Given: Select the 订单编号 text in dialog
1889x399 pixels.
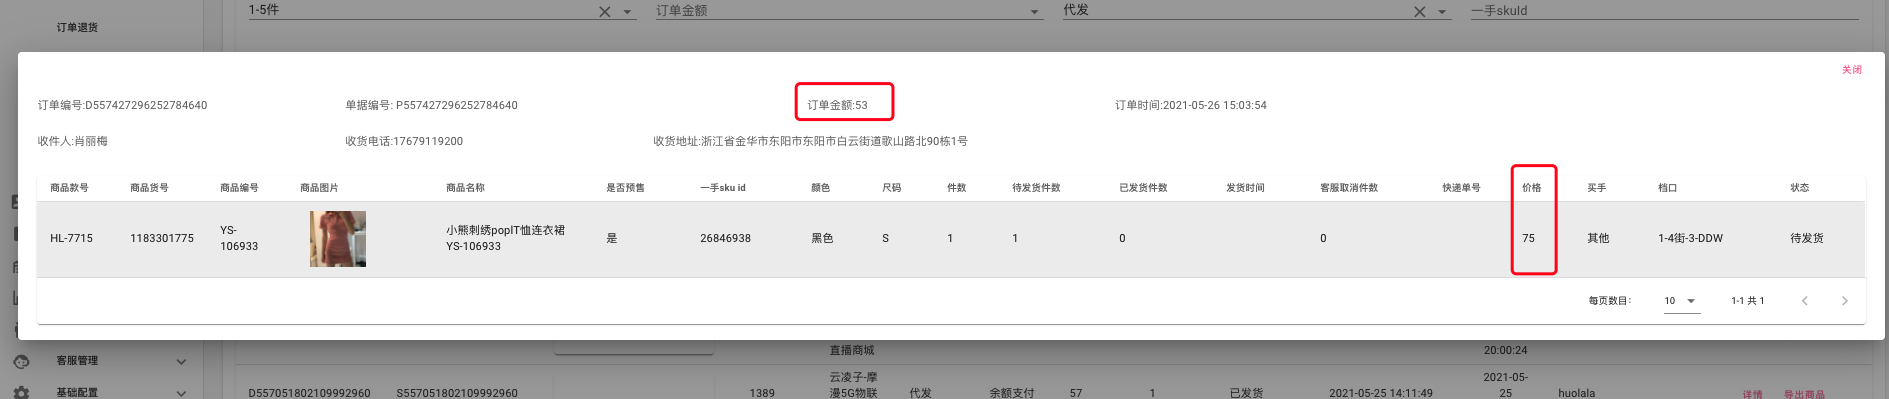Looking at the screenshot, I should tap(123, 105).
